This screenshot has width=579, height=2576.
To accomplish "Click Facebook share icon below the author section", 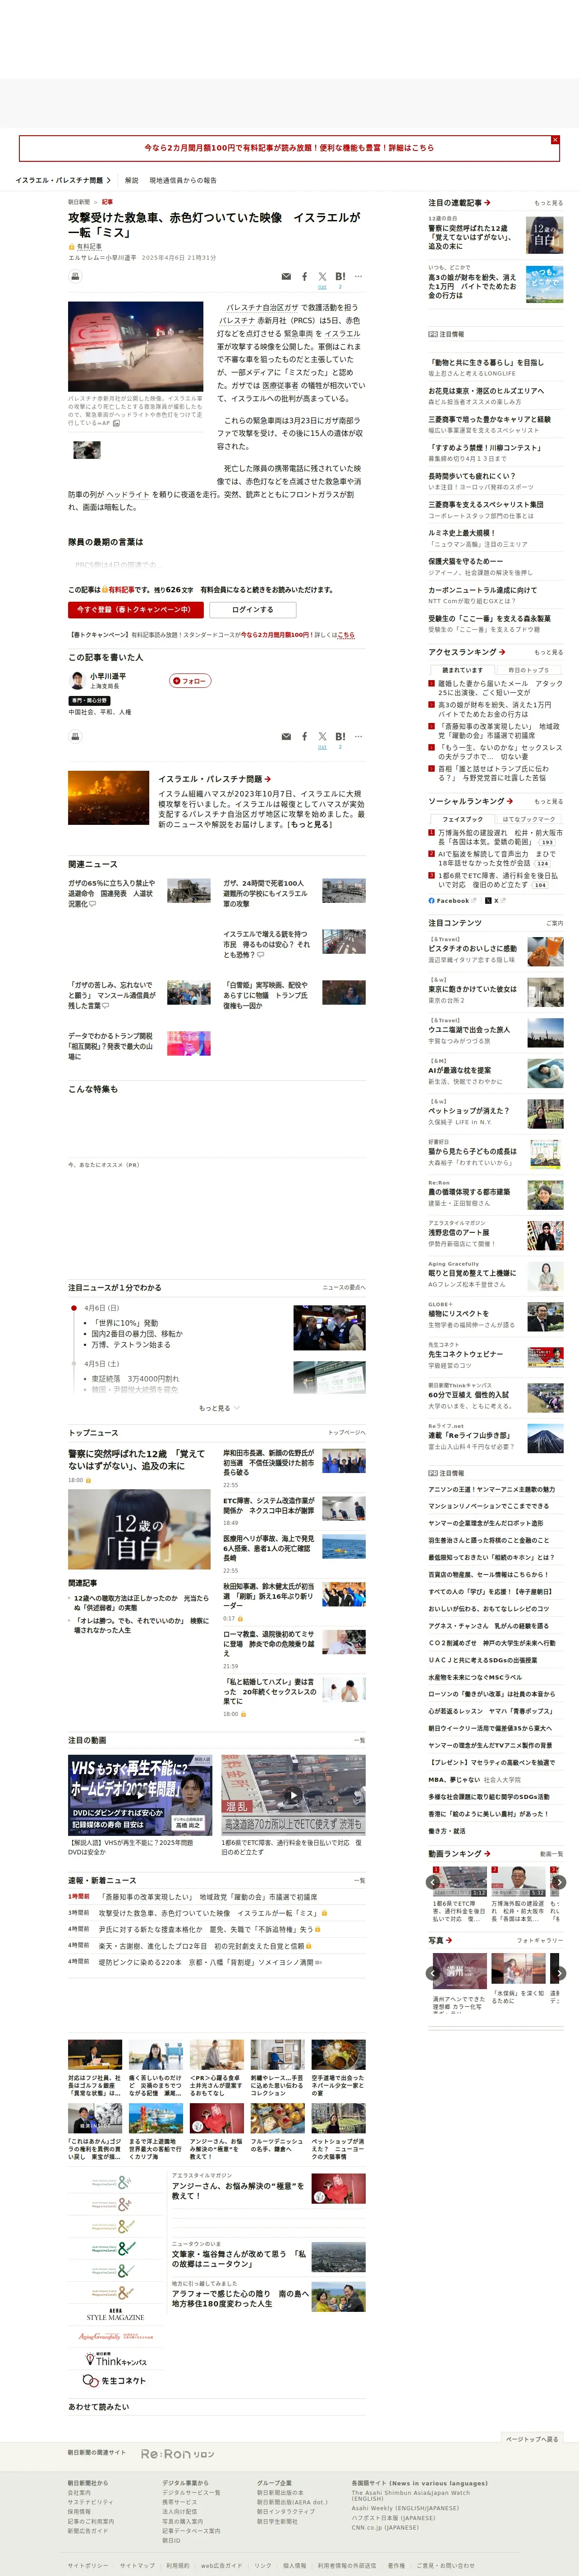I will click(304, 737).
